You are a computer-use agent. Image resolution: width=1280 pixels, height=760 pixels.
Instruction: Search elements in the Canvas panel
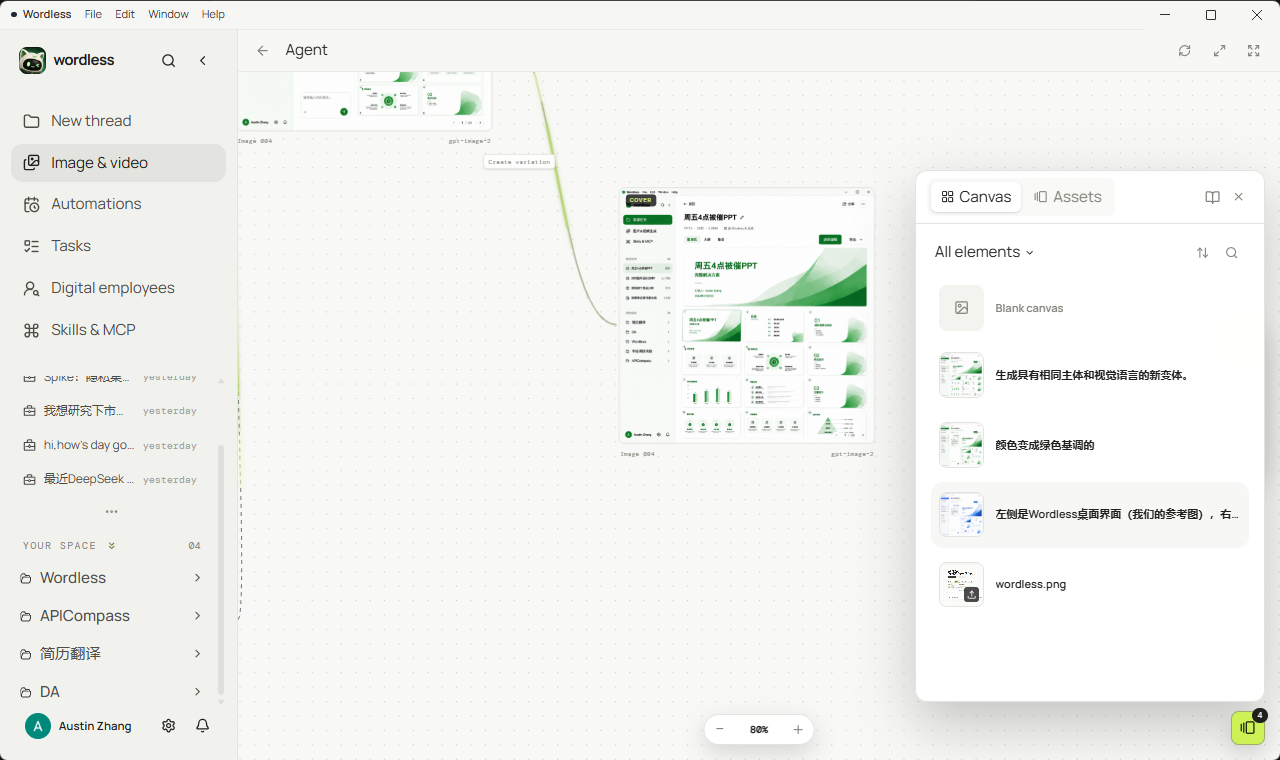1232,253
